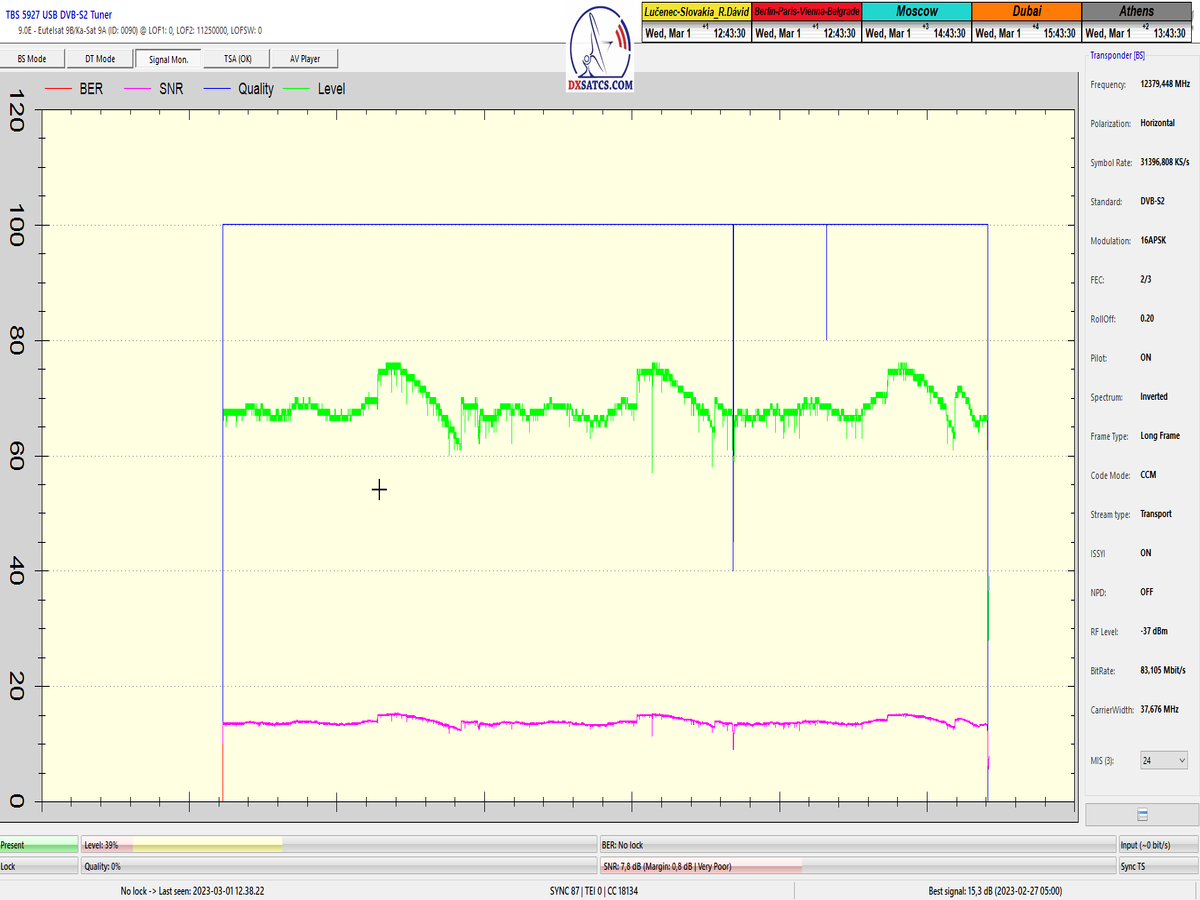The width and height of the screenshot is (1200, 900).
Task: Open the MIS stream ID dropdown
Action: pyautogui.click(x=1164, y=761)
